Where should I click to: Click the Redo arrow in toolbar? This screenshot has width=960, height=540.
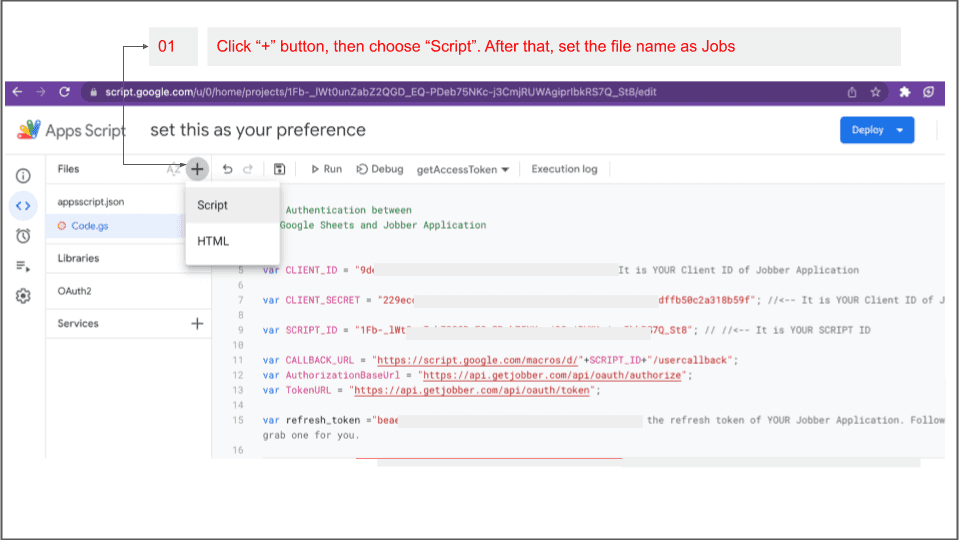[248, 170]
